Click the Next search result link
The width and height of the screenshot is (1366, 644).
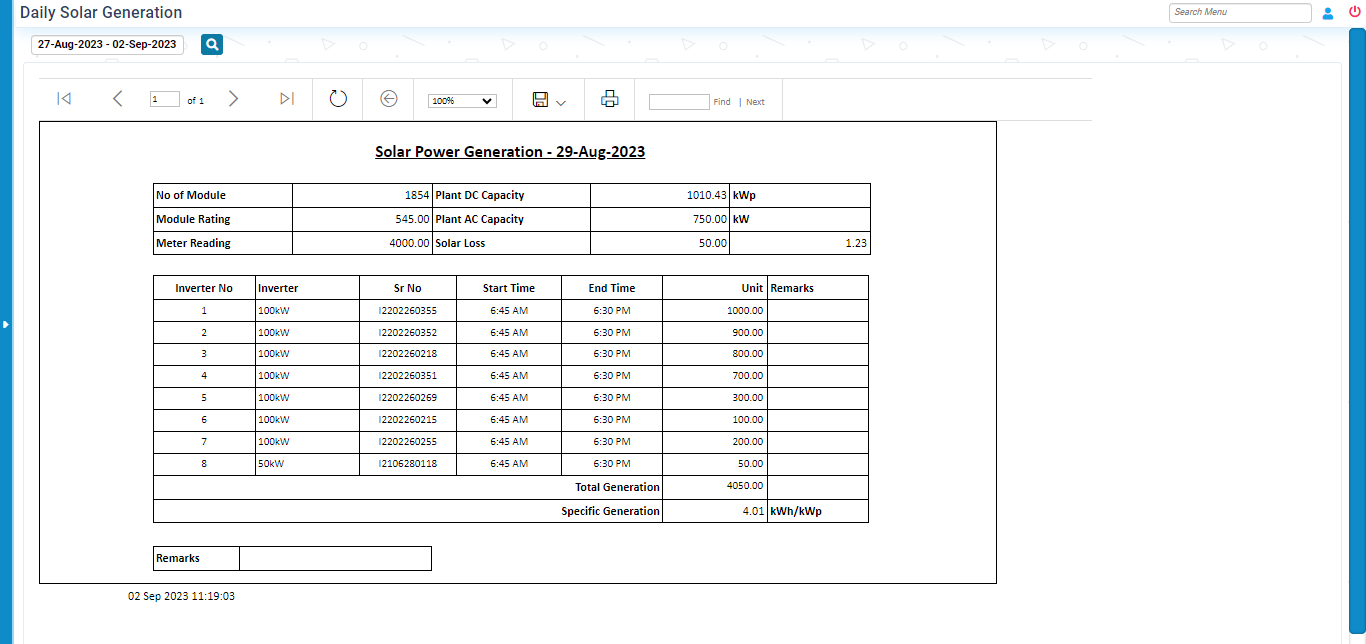point(755,102)
